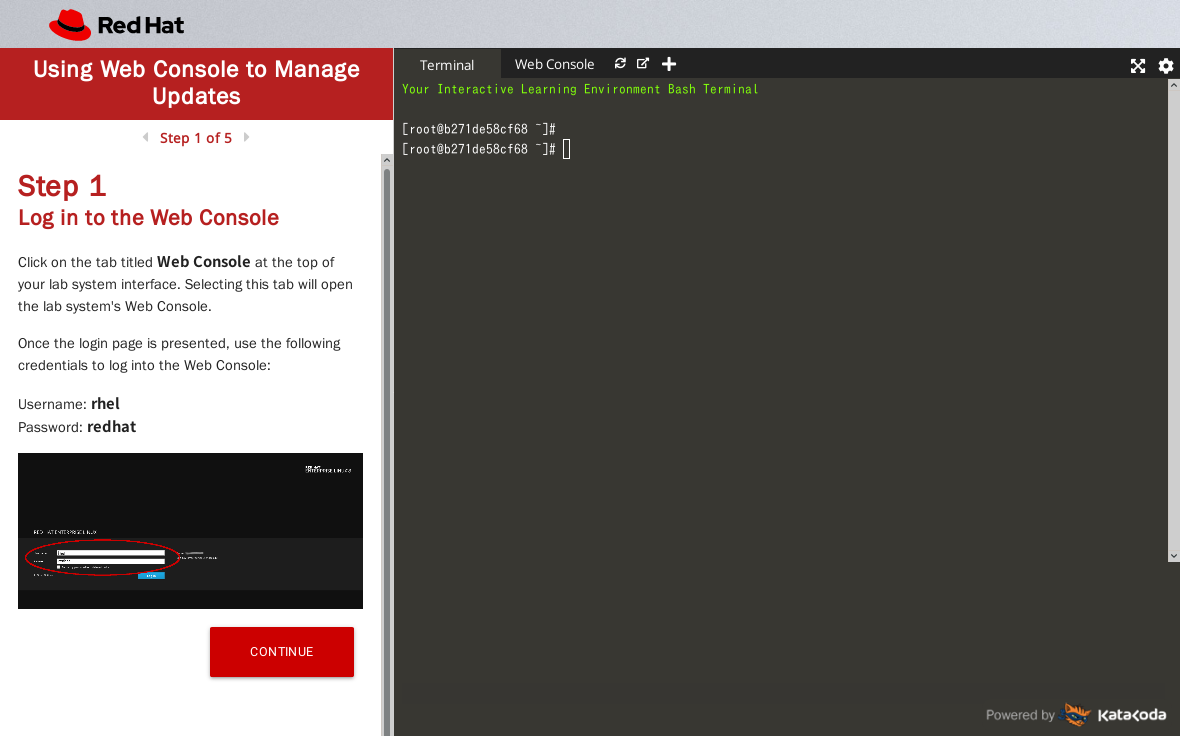Go to the previous step arrow
Image resolution: width=1180 pixels, height=736 pixels.
[145, 138]
